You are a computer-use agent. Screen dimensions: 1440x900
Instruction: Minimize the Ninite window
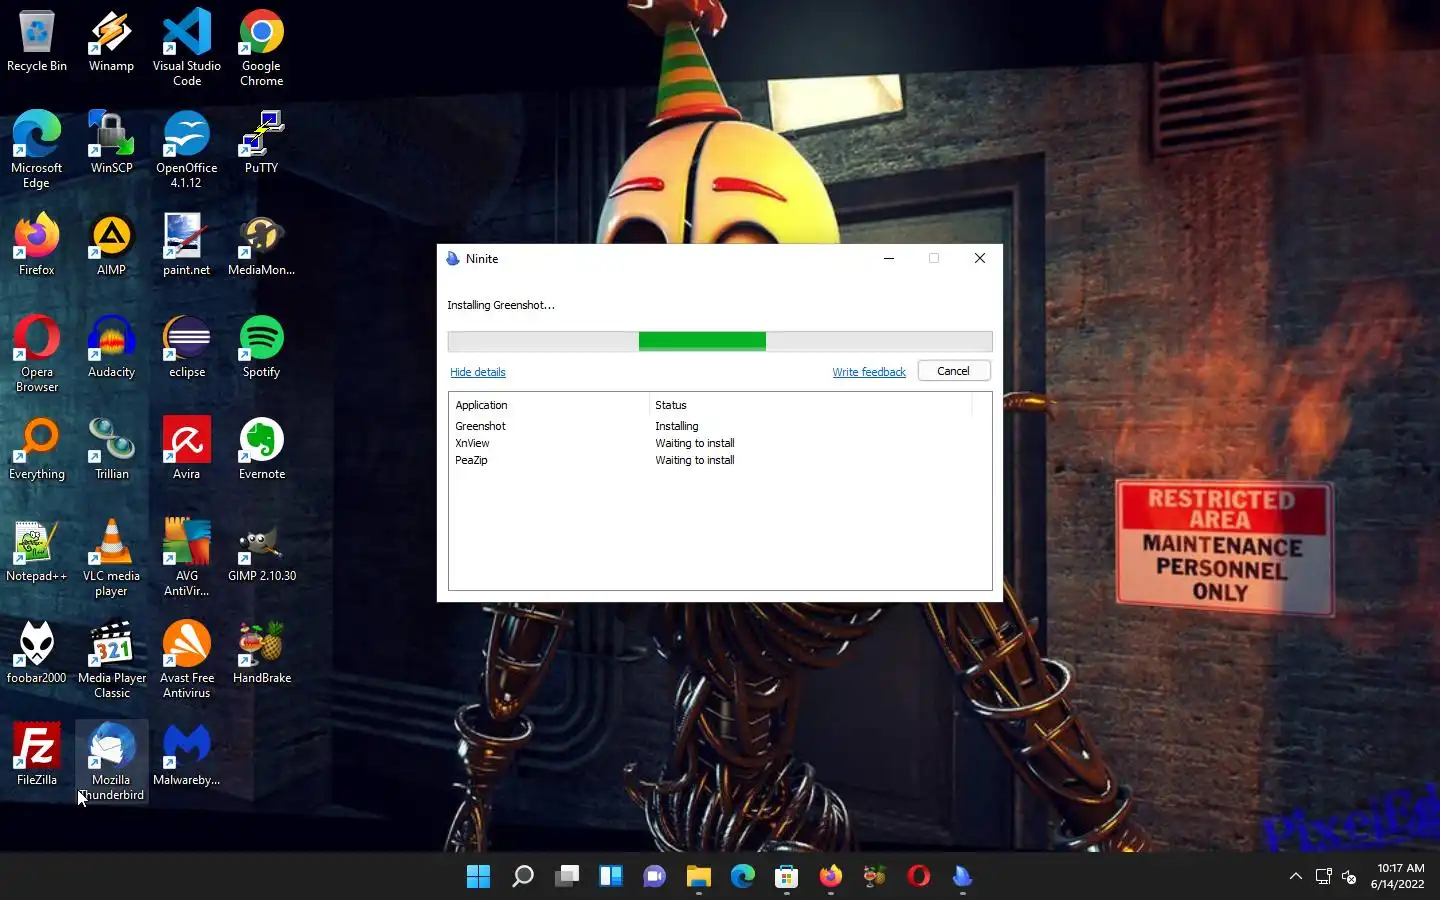point(888,258)
